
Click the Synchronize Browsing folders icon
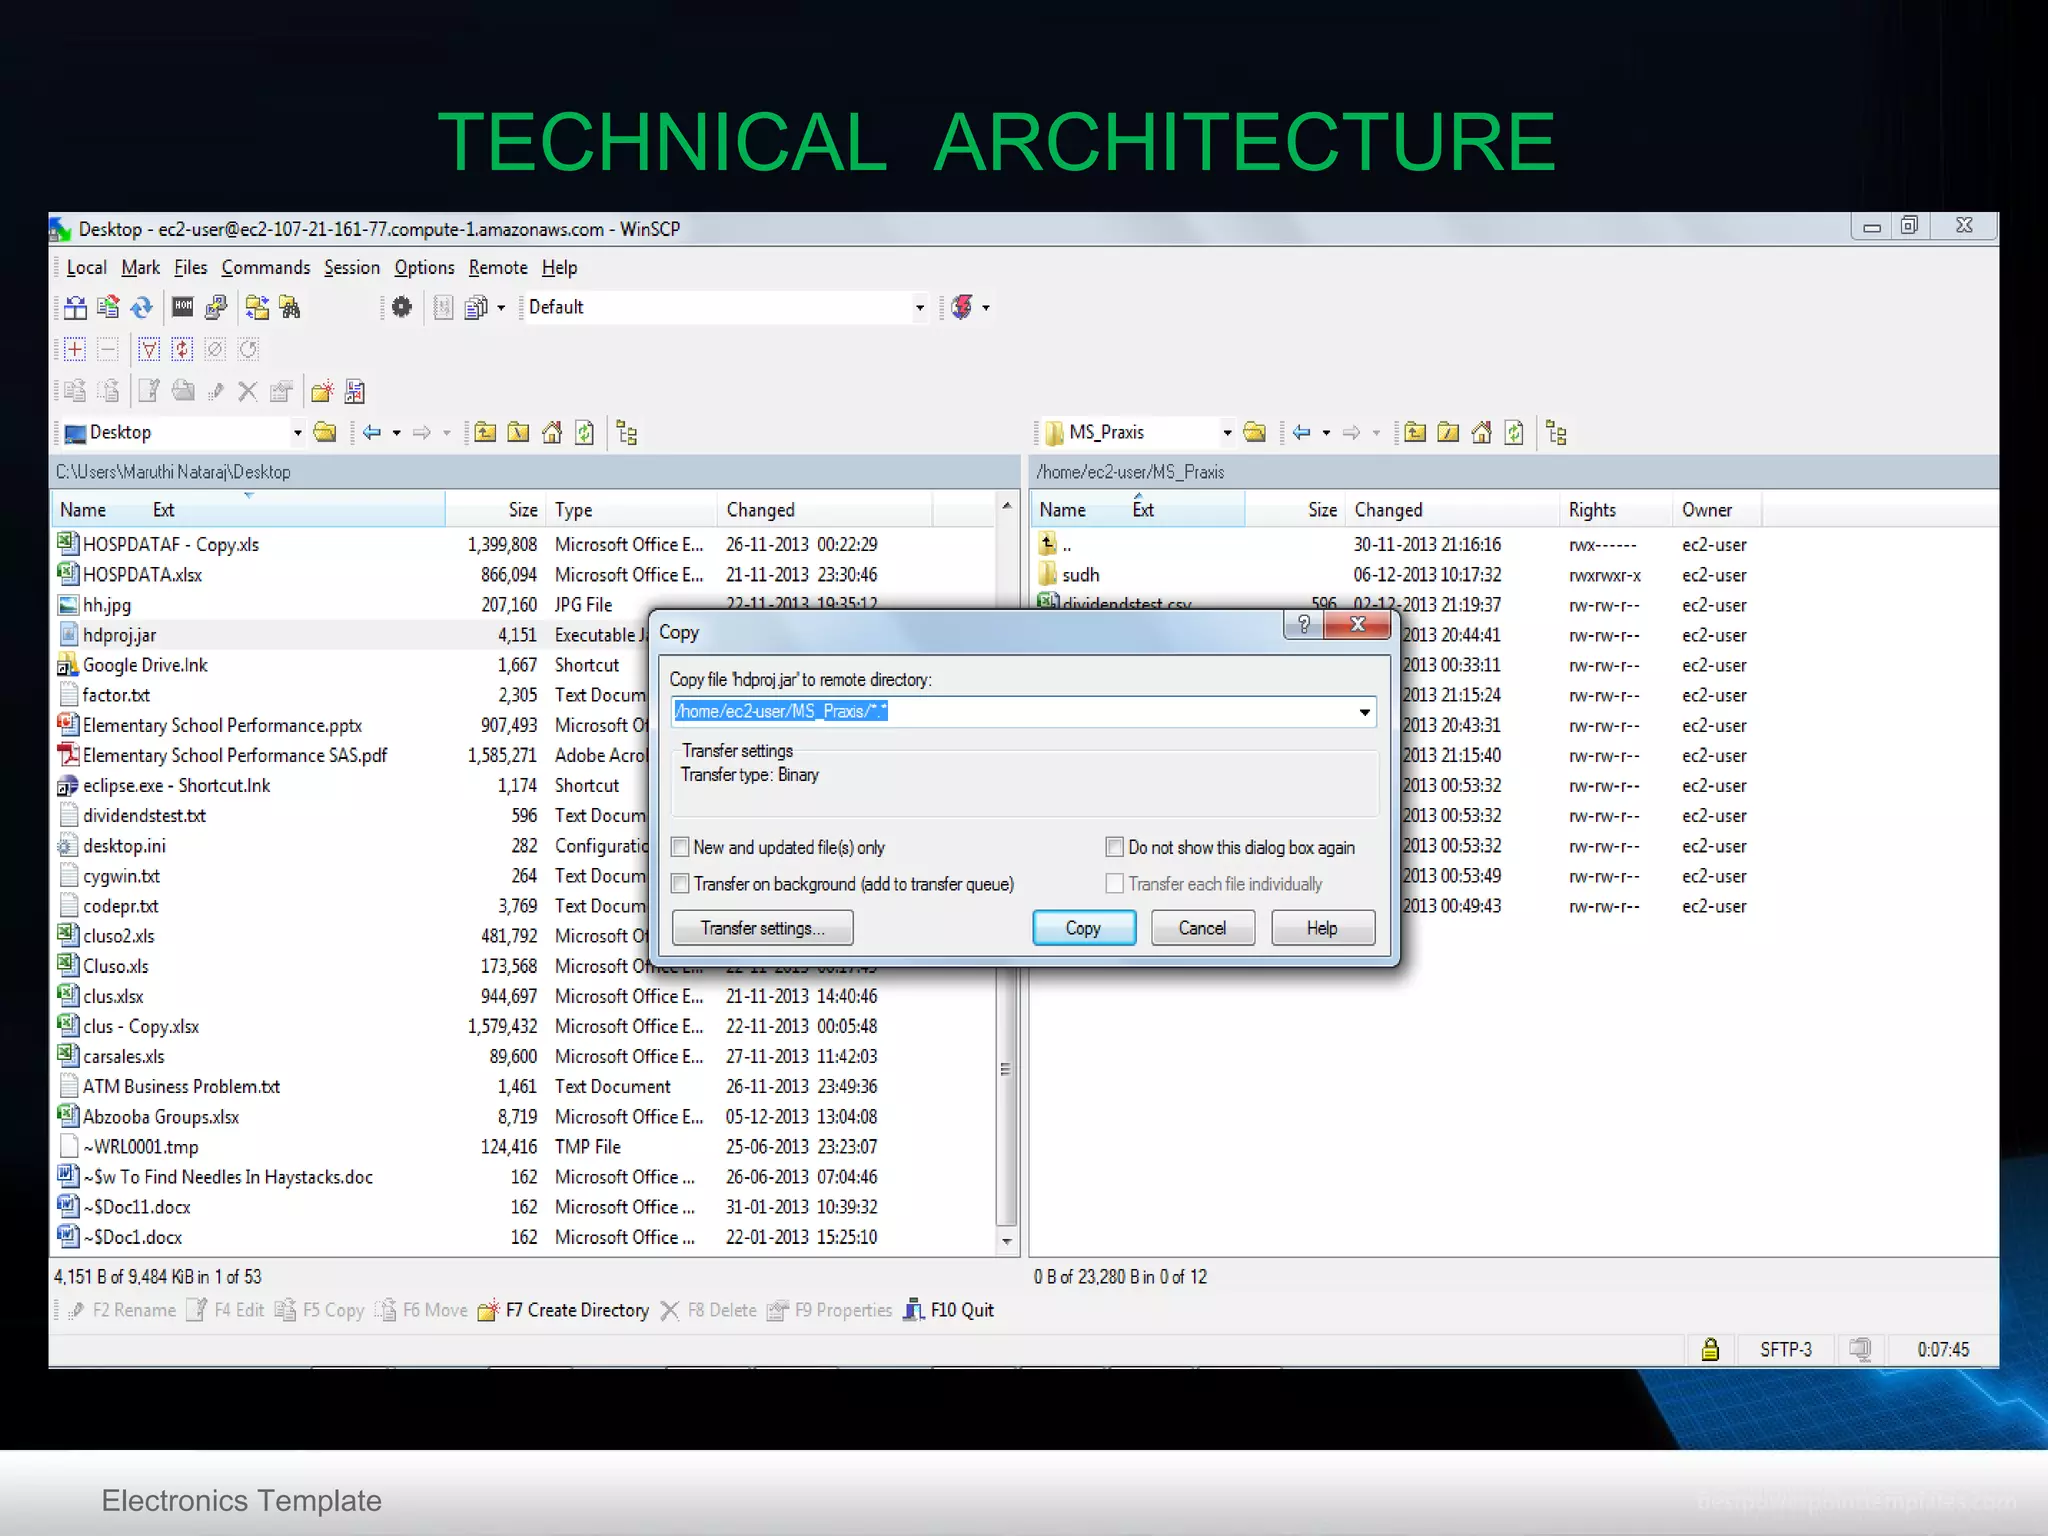click(257, 307)
